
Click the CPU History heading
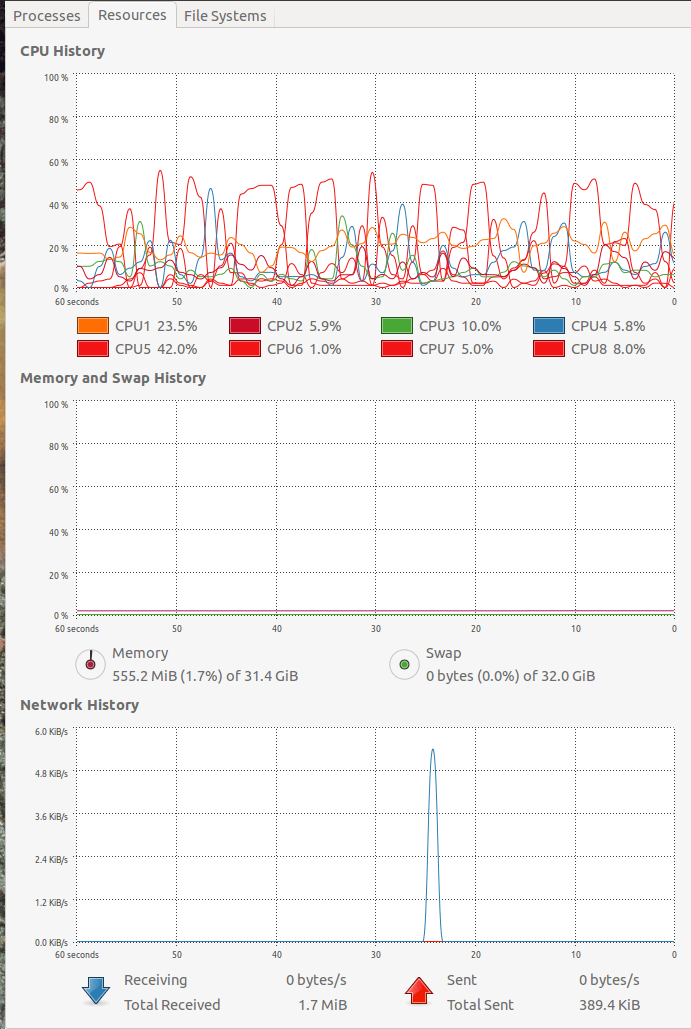pyautogui.click(x=62, y=51)
